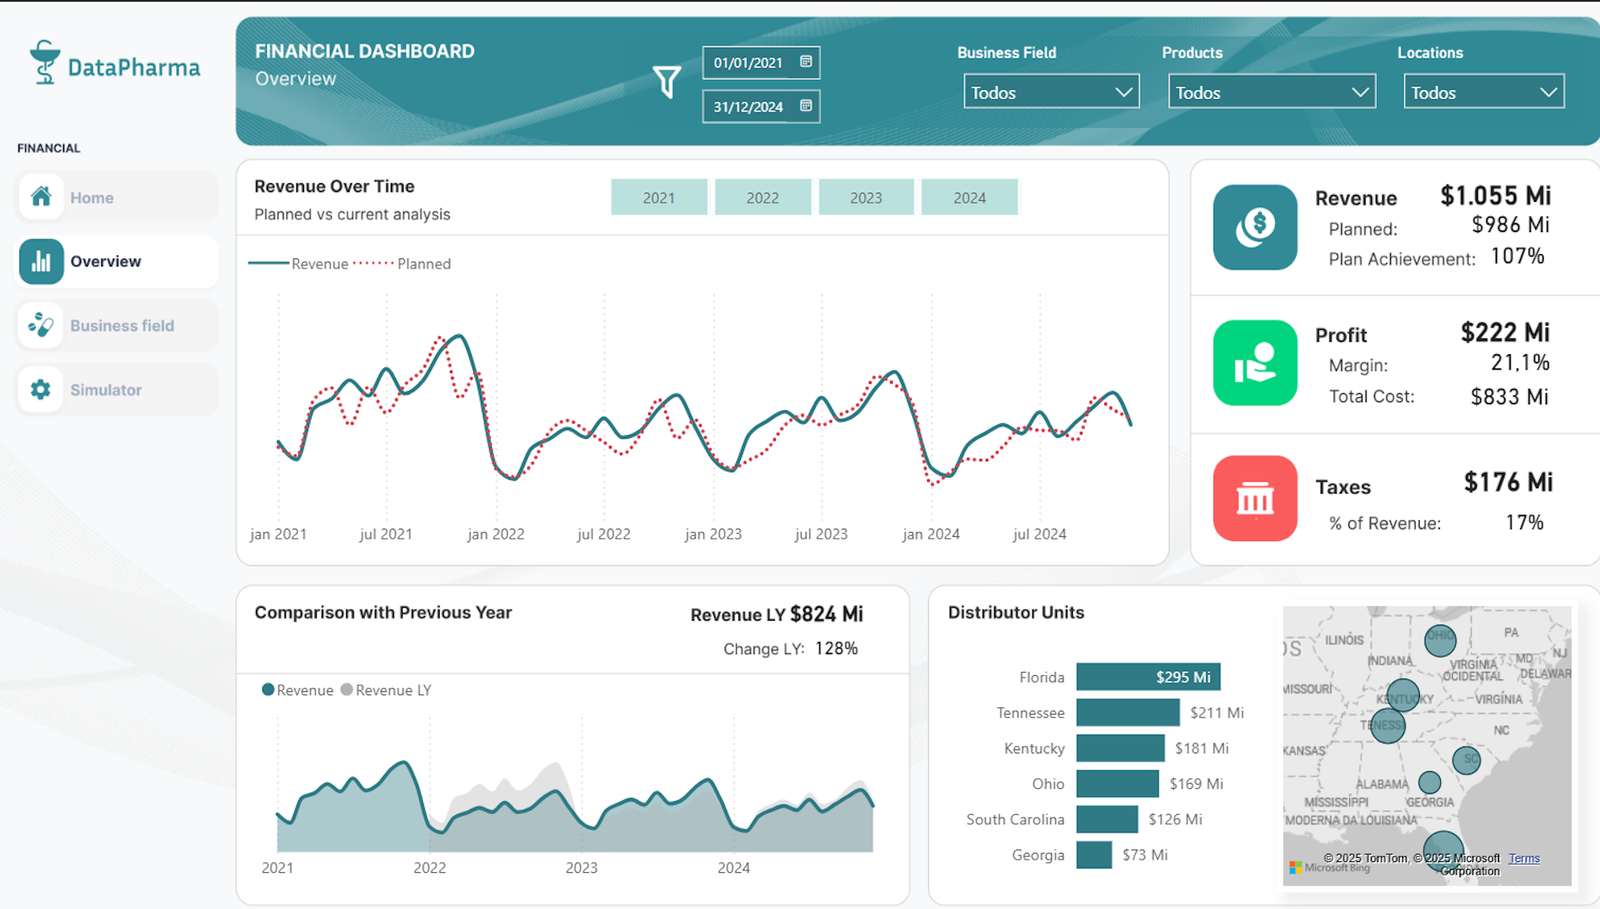Click the filter funnel icon in the header
The height and width of the screenshot is (909, 1600).
click(x=666, y=84)
